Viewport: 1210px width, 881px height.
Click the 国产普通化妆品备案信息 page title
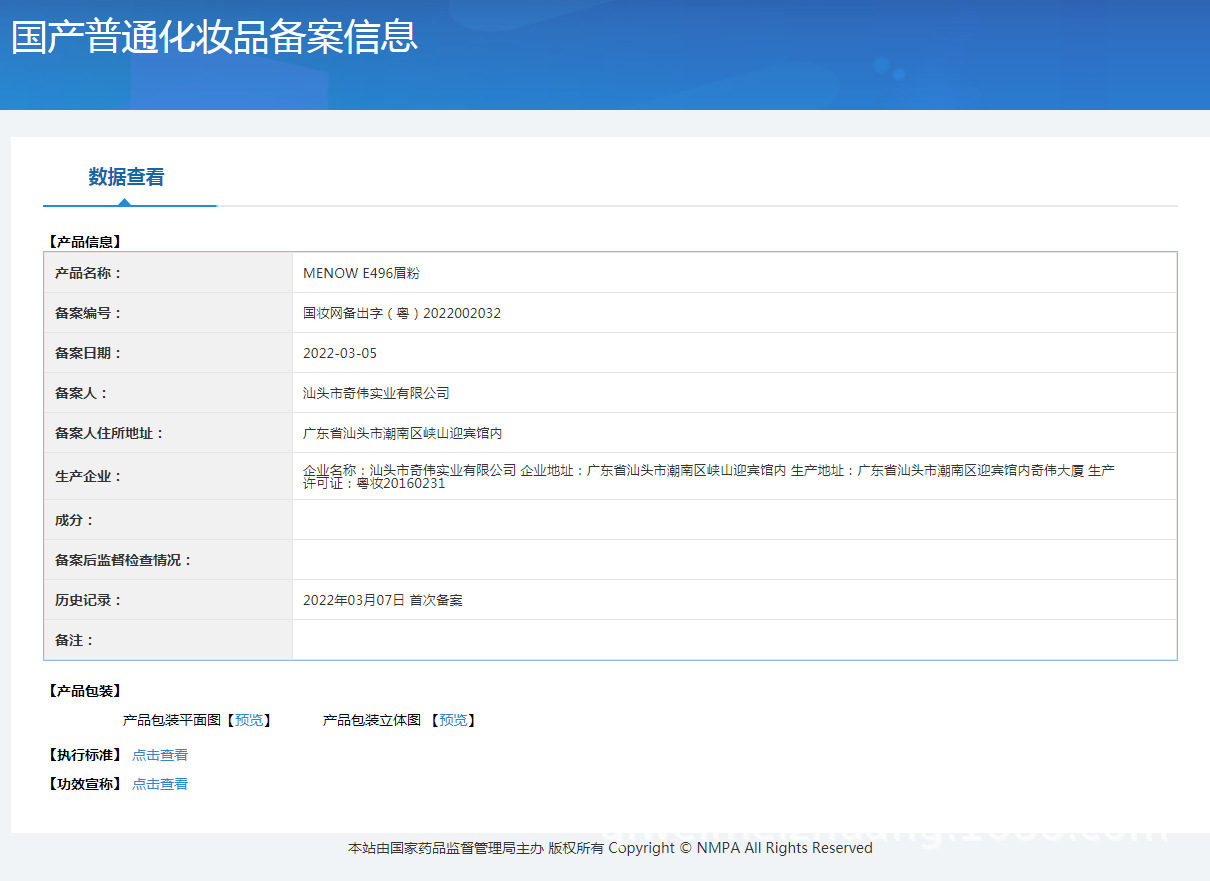(x=214, y=37)
